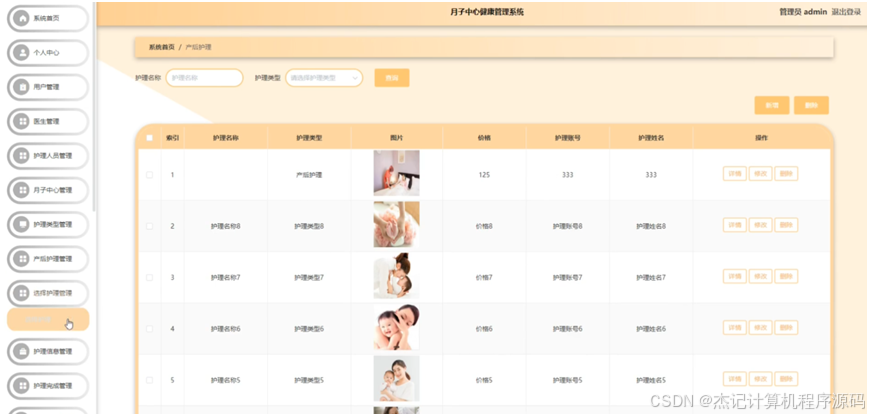Check the checkbox for 护理名称6 row
869x416 pixels.
coord(149,328)
